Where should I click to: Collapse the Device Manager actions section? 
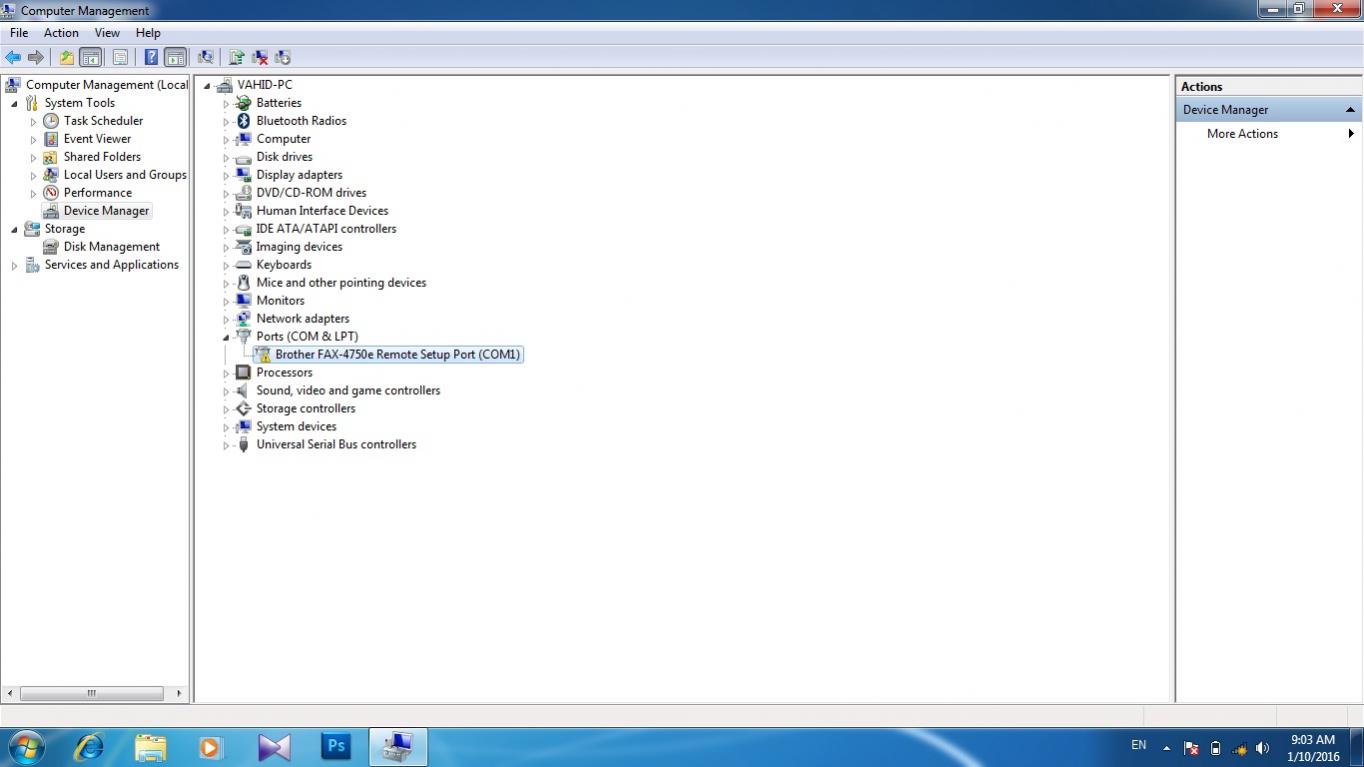pos(1350,110)
